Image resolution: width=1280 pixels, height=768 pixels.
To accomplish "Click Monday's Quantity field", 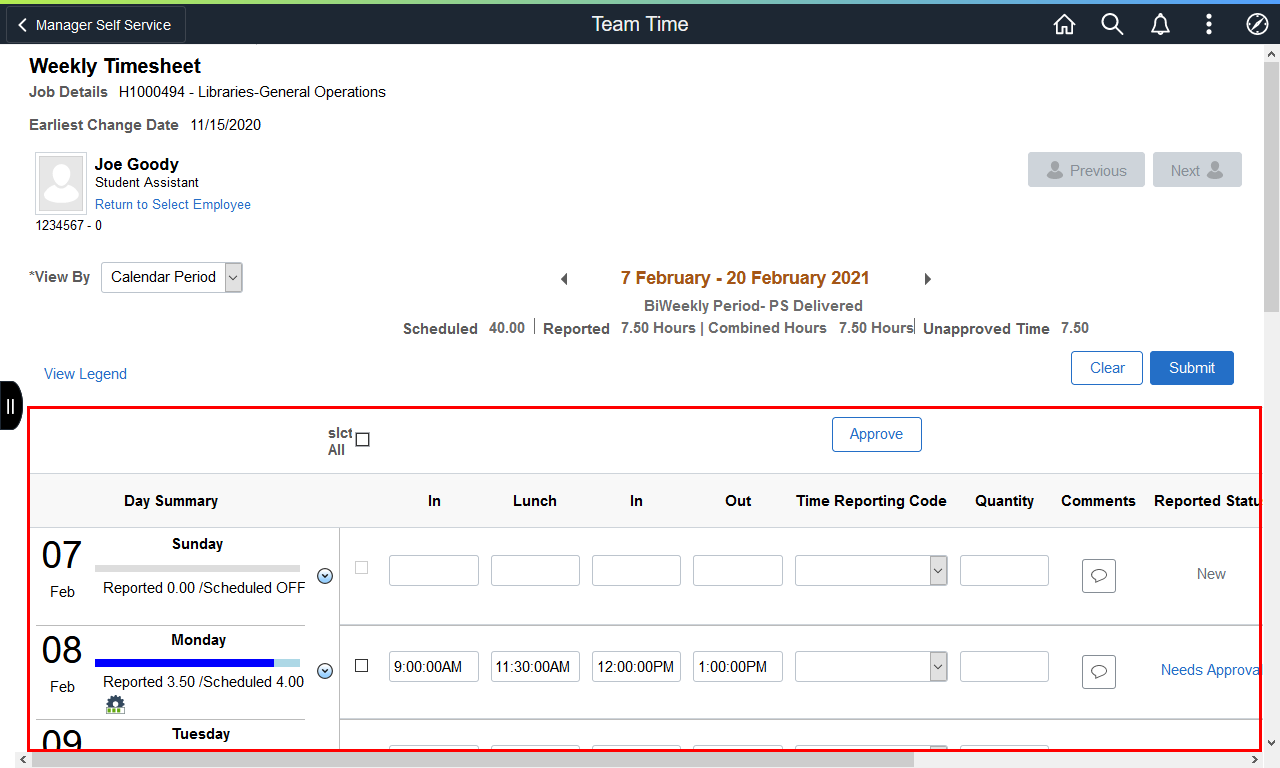I will click(1004, 666).
